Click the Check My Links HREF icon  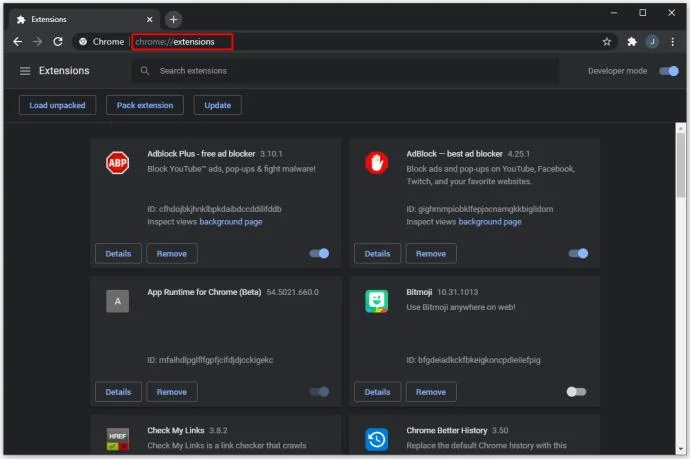tap(117, 439)
